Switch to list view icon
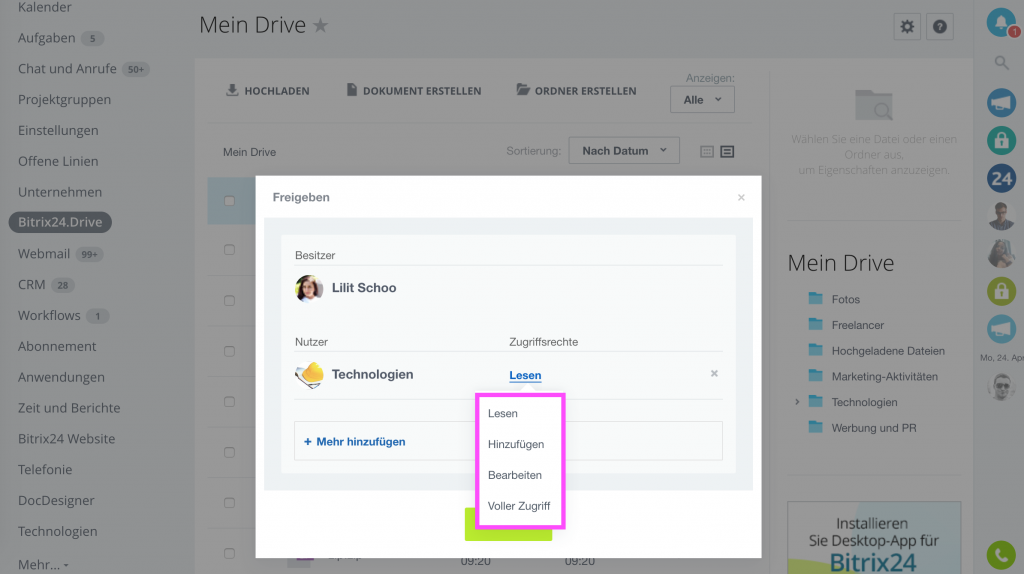 click(x=727, y=151)
